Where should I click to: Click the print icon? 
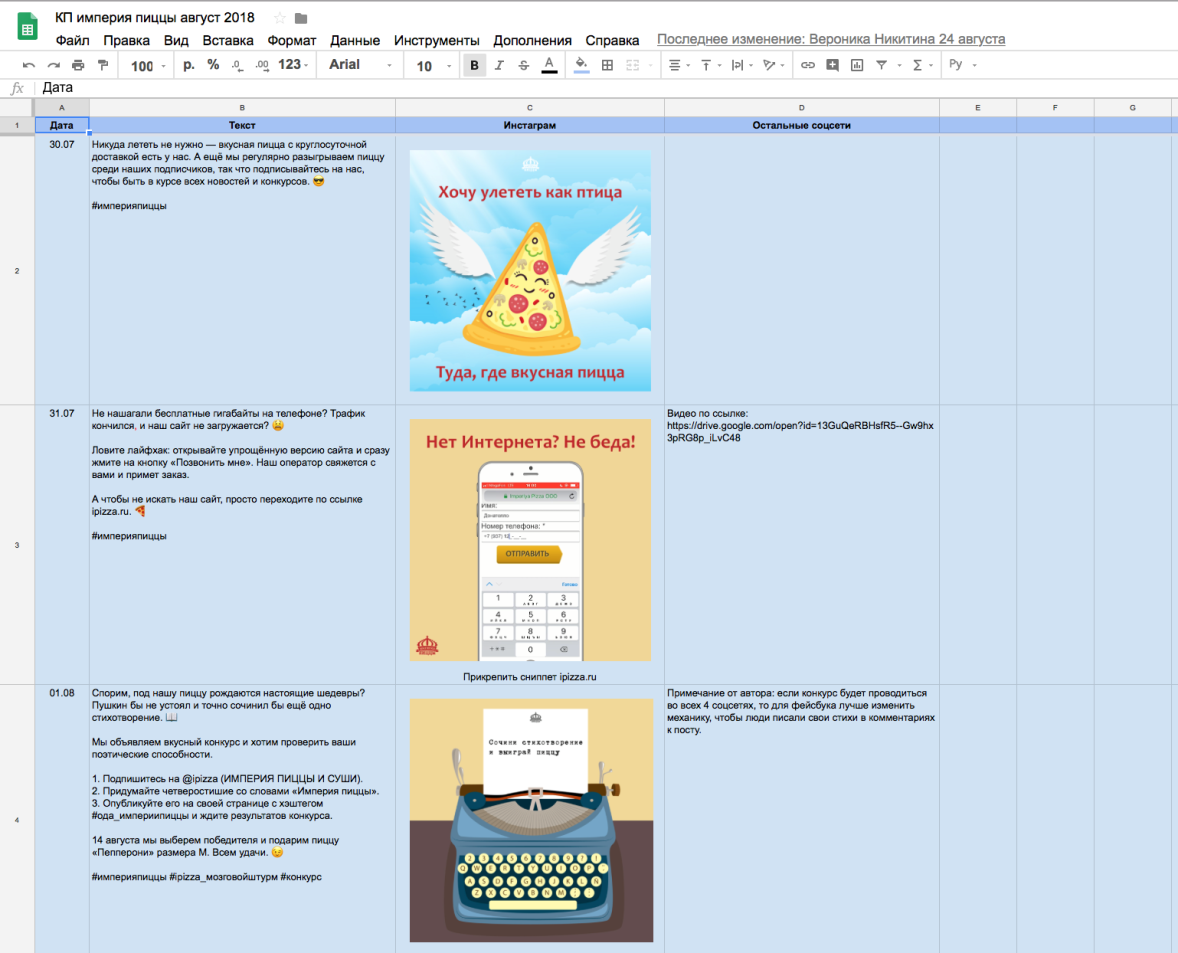point(78,65)
